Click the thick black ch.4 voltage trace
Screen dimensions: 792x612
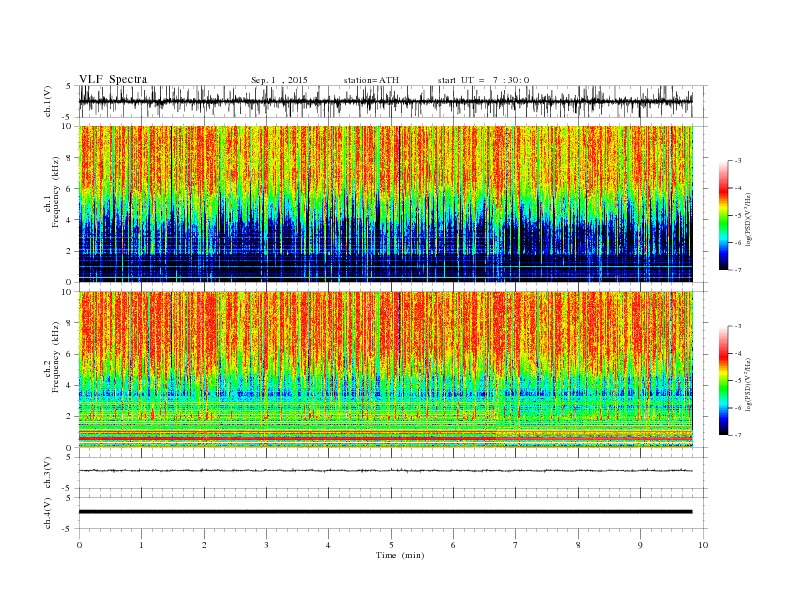[x=385, y=512]
